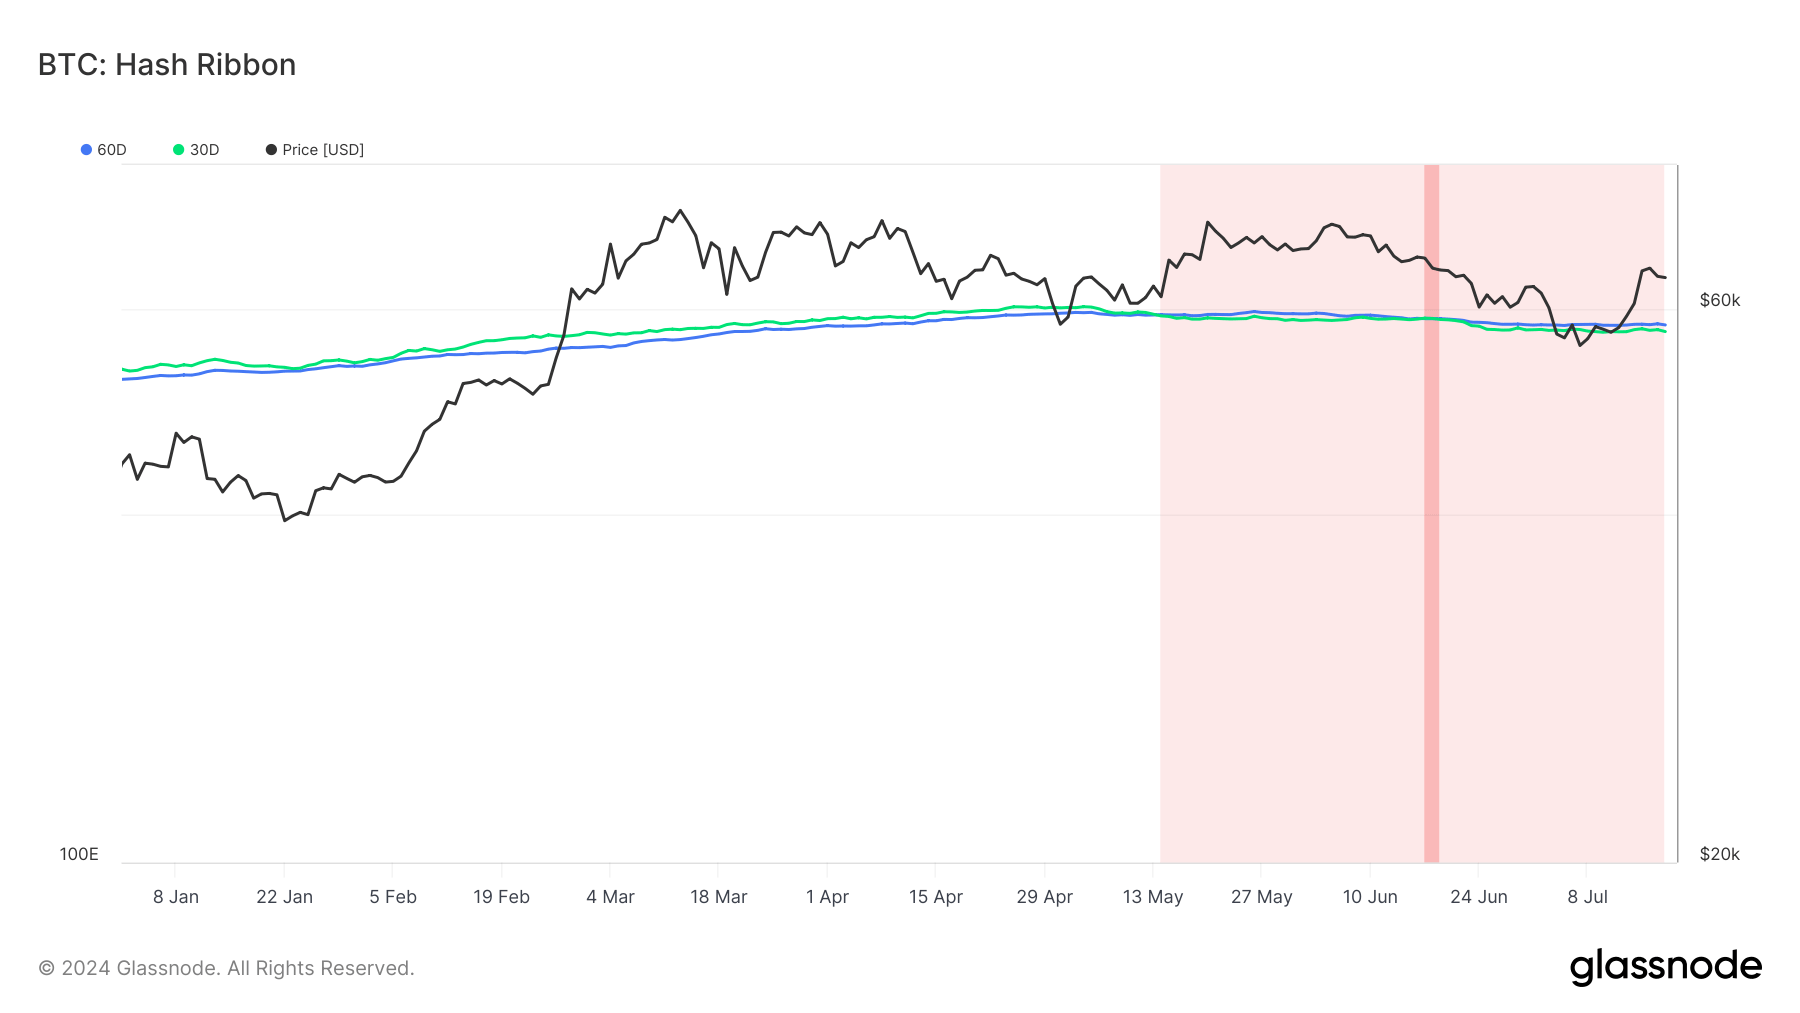Click the Glassnode copyright notice text
Image resolution: width=1800 pixels, height=1013 pixels.
coord(226,968)
